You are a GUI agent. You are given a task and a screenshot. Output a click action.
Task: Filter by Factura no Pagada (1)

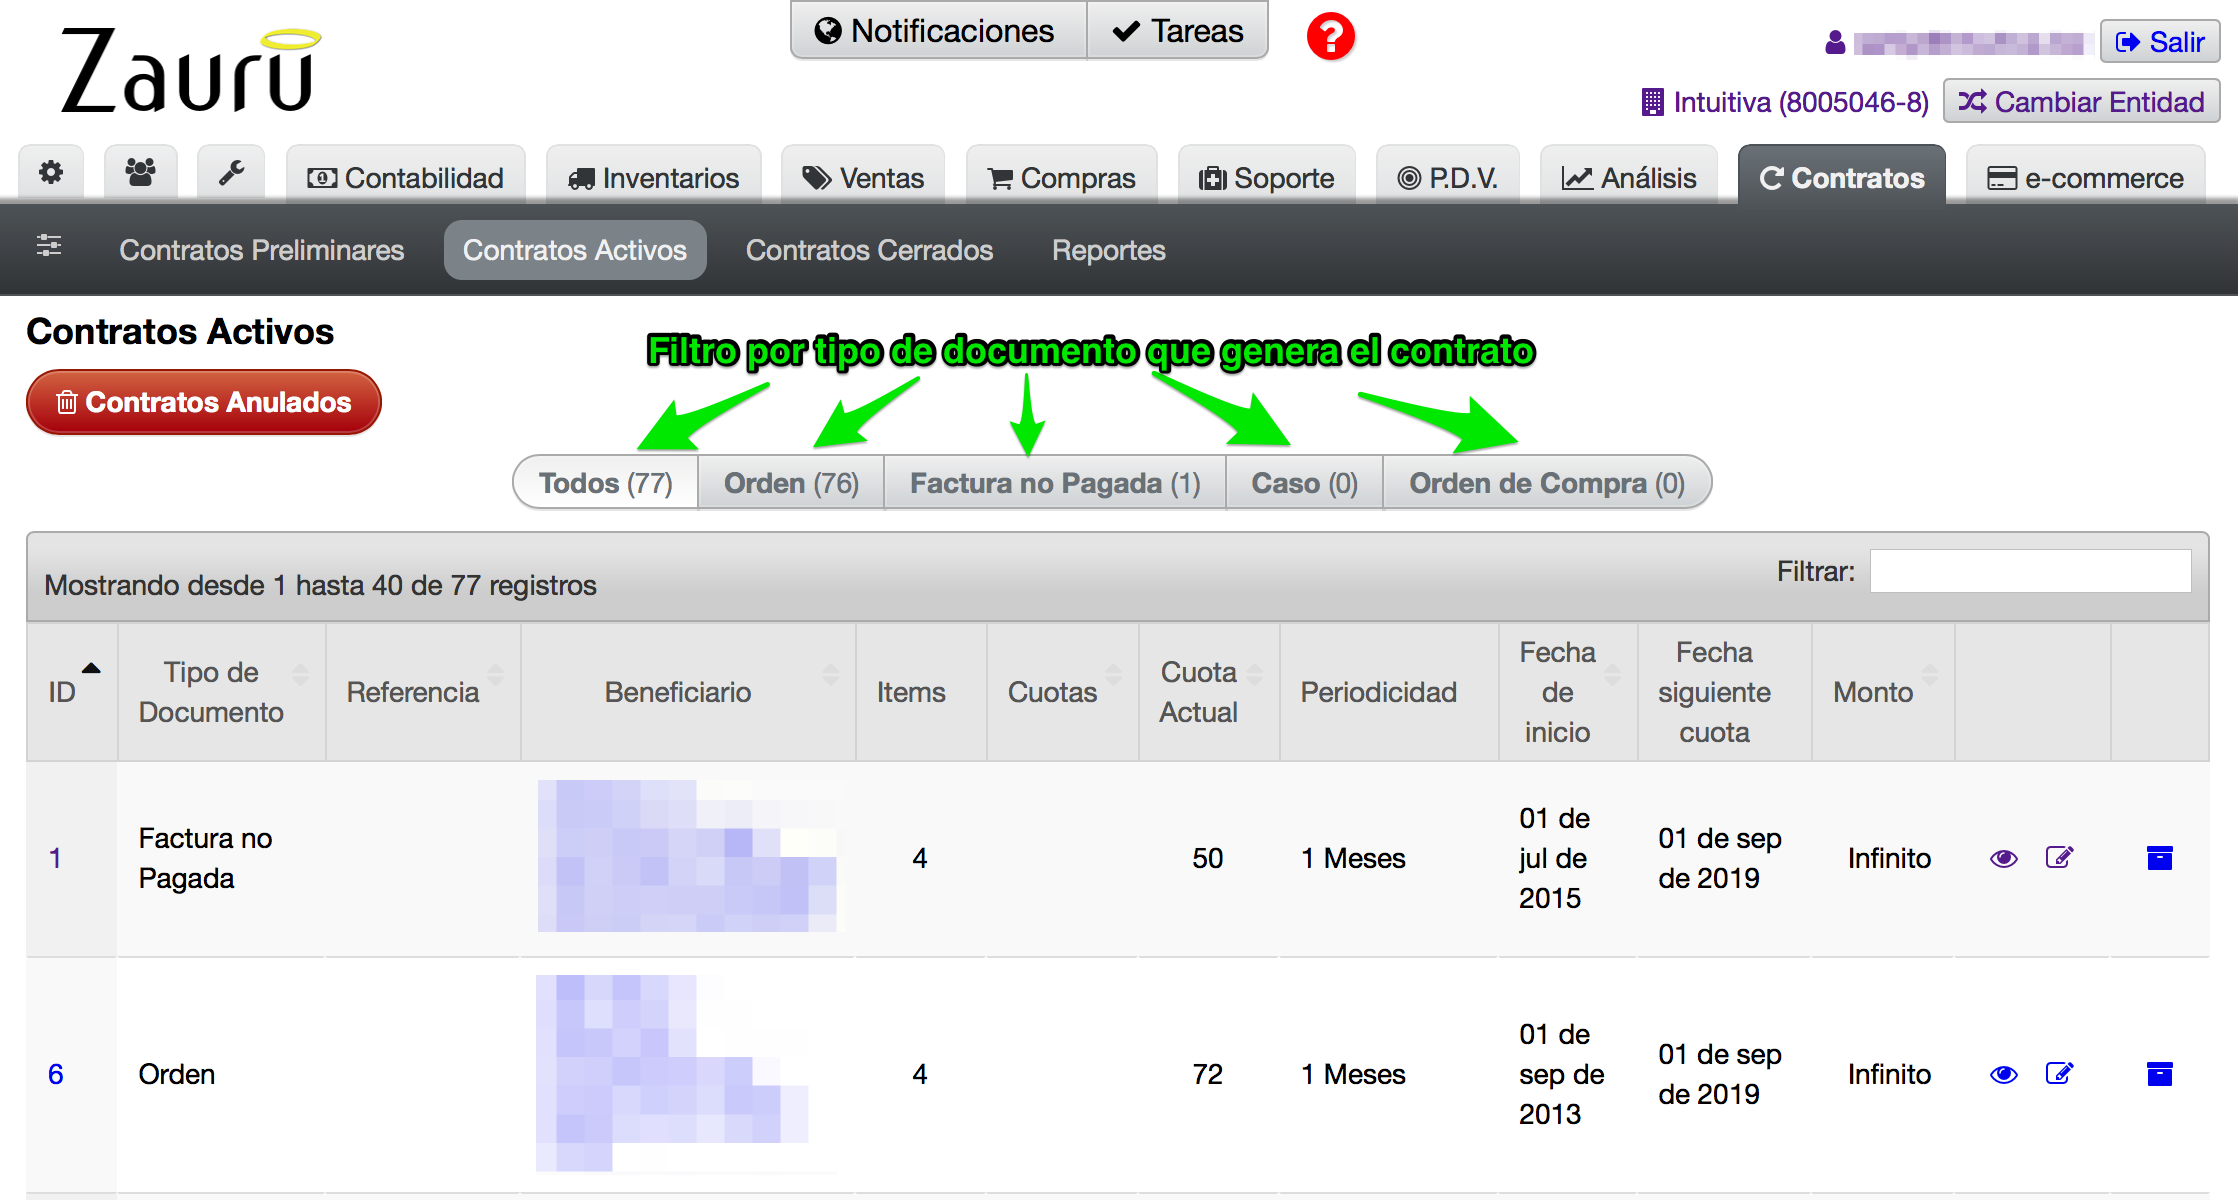coord(1055,483)
